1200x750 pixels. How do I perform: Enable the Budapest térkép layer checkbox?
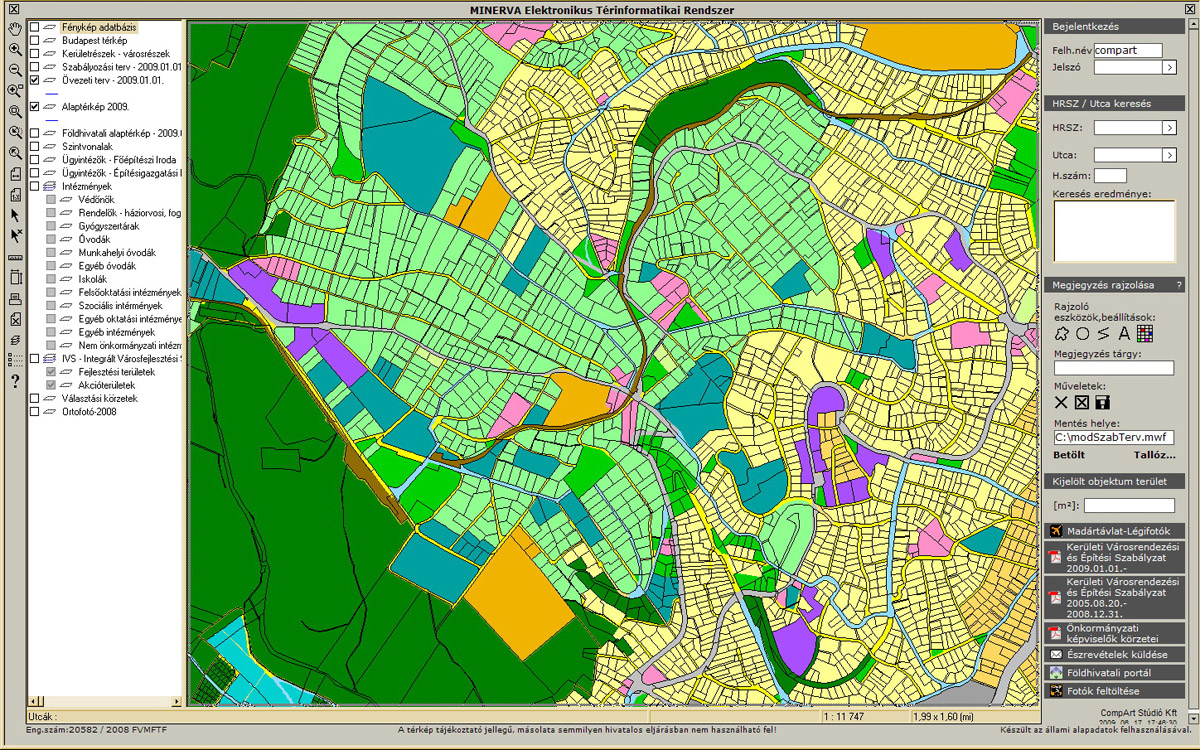pyautogui.click(x=35, y=40)
